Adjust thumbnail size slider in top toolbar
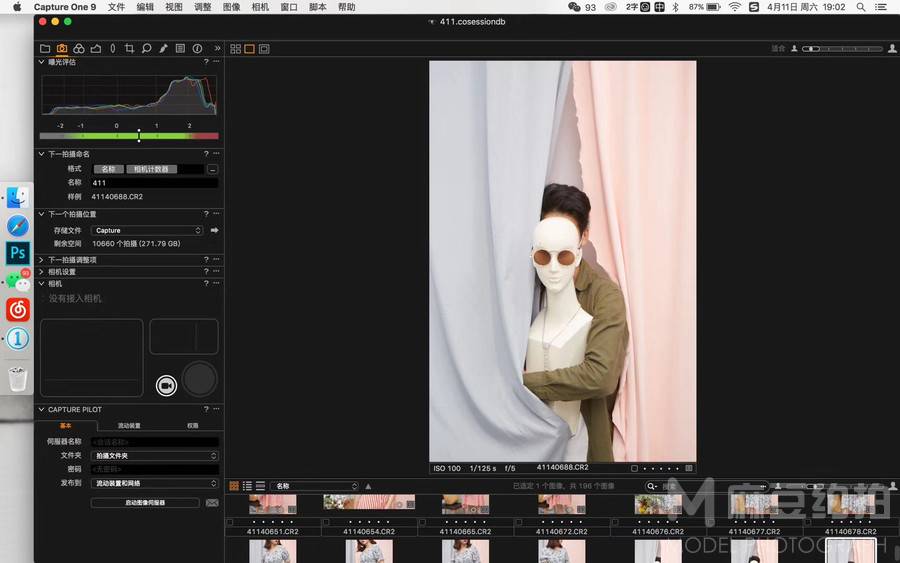The height and width of the screenshot is (563, 900). pyautogui.click(x=842, y=49)
